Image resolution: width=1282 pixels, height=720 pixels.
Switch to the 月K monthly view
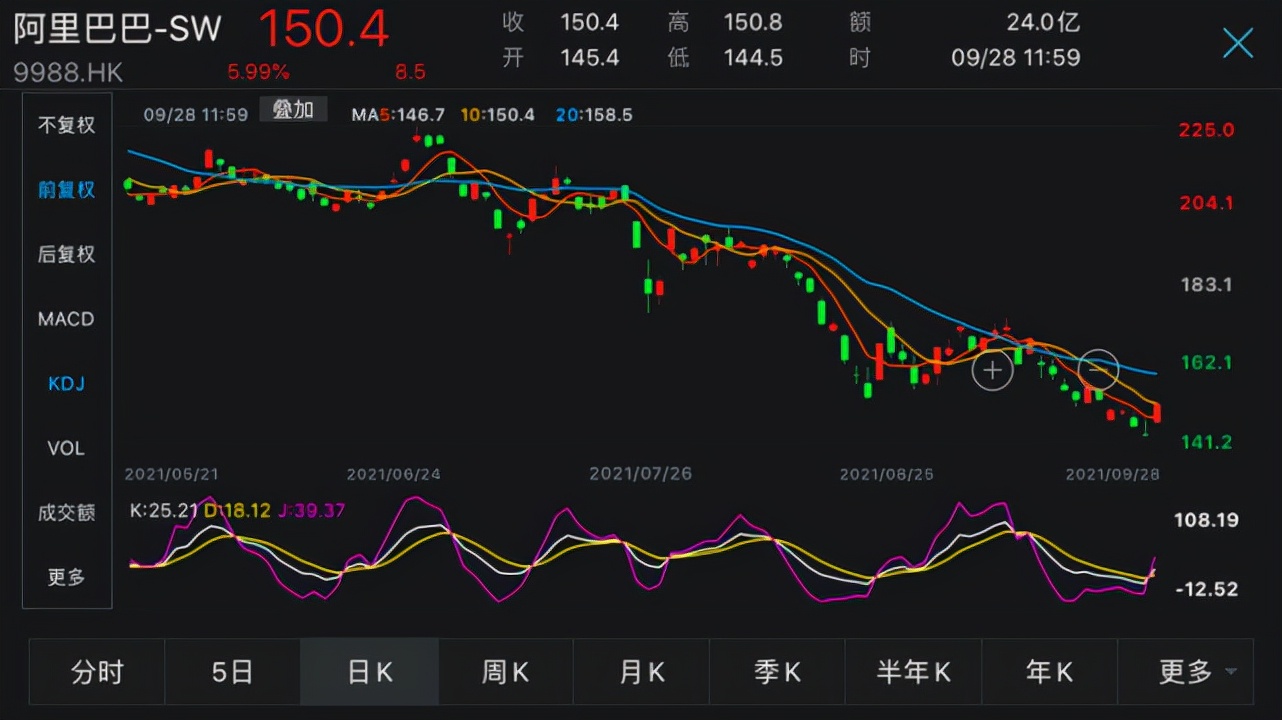tap(641, 672)
